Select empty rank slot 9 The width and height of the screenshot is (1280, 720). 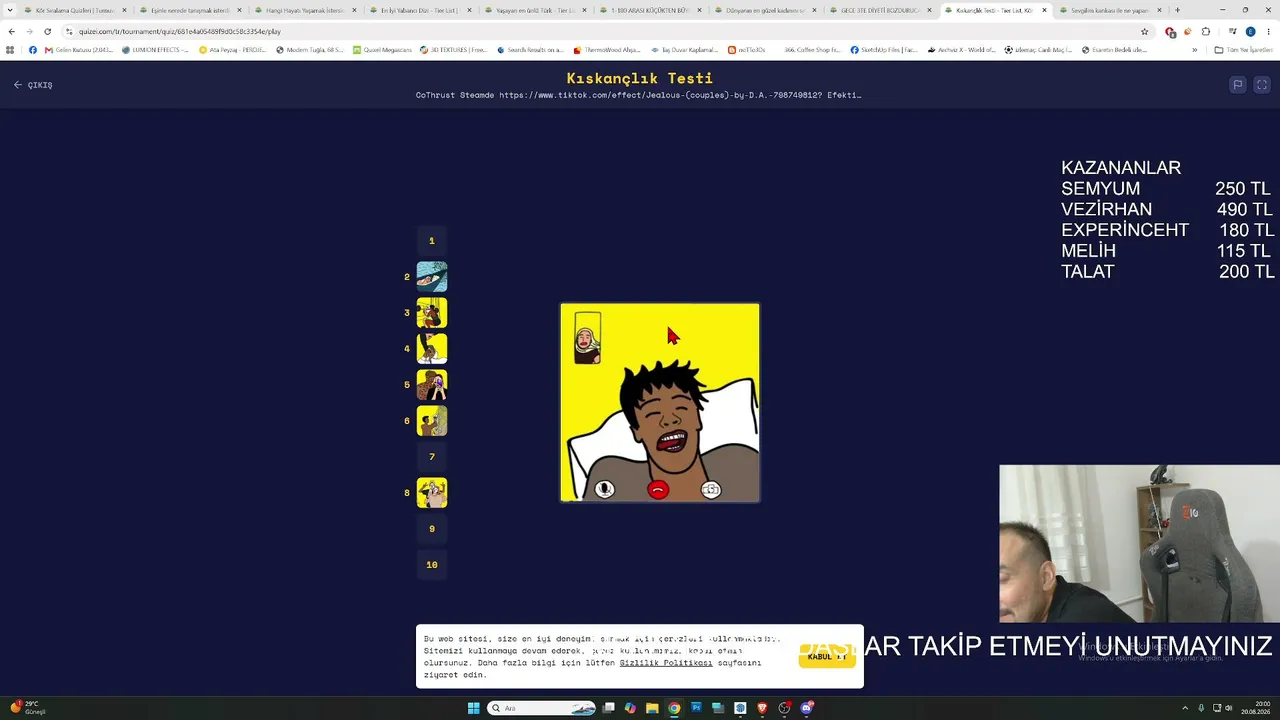coord(432,529)
